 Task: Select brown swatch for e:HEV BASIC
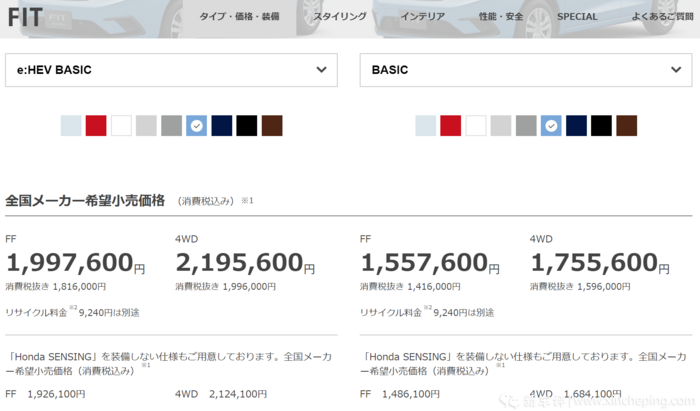click(x=272, y=125)
